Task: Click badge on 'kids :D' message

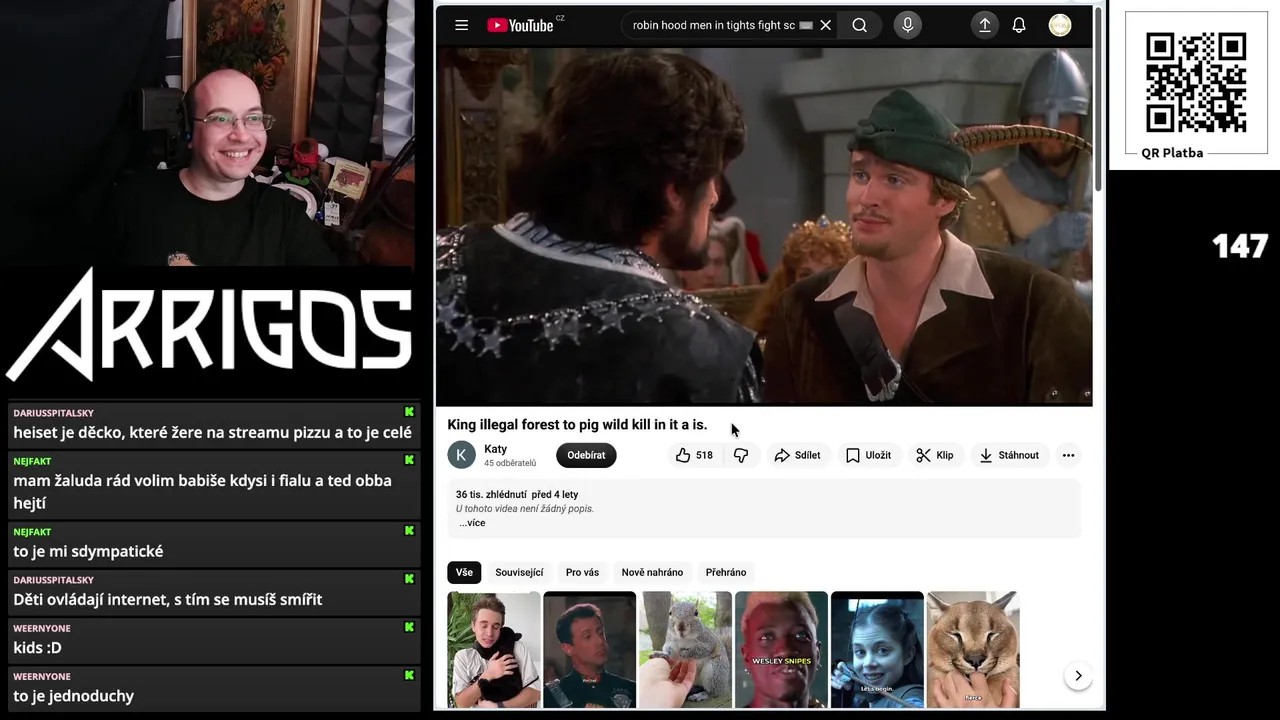Action: pos(409,627)
